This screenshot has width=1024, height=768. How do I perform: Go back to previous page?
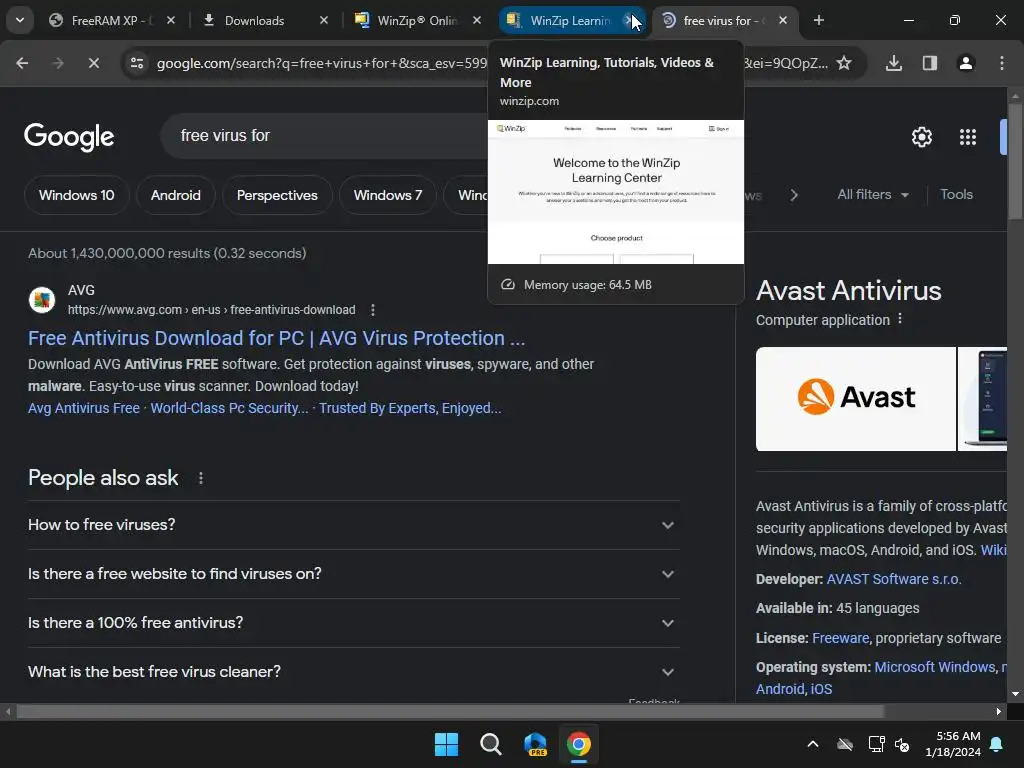coord(22,63)
